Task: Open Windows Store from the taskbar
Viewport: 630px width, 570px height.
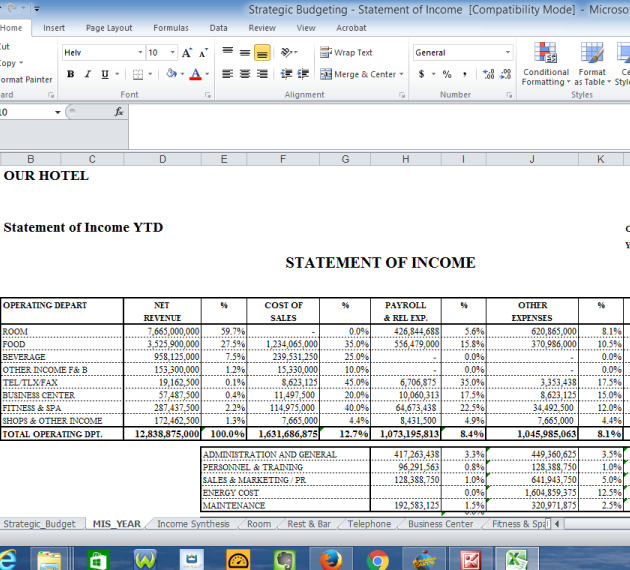Action: (x=98, y=559)
